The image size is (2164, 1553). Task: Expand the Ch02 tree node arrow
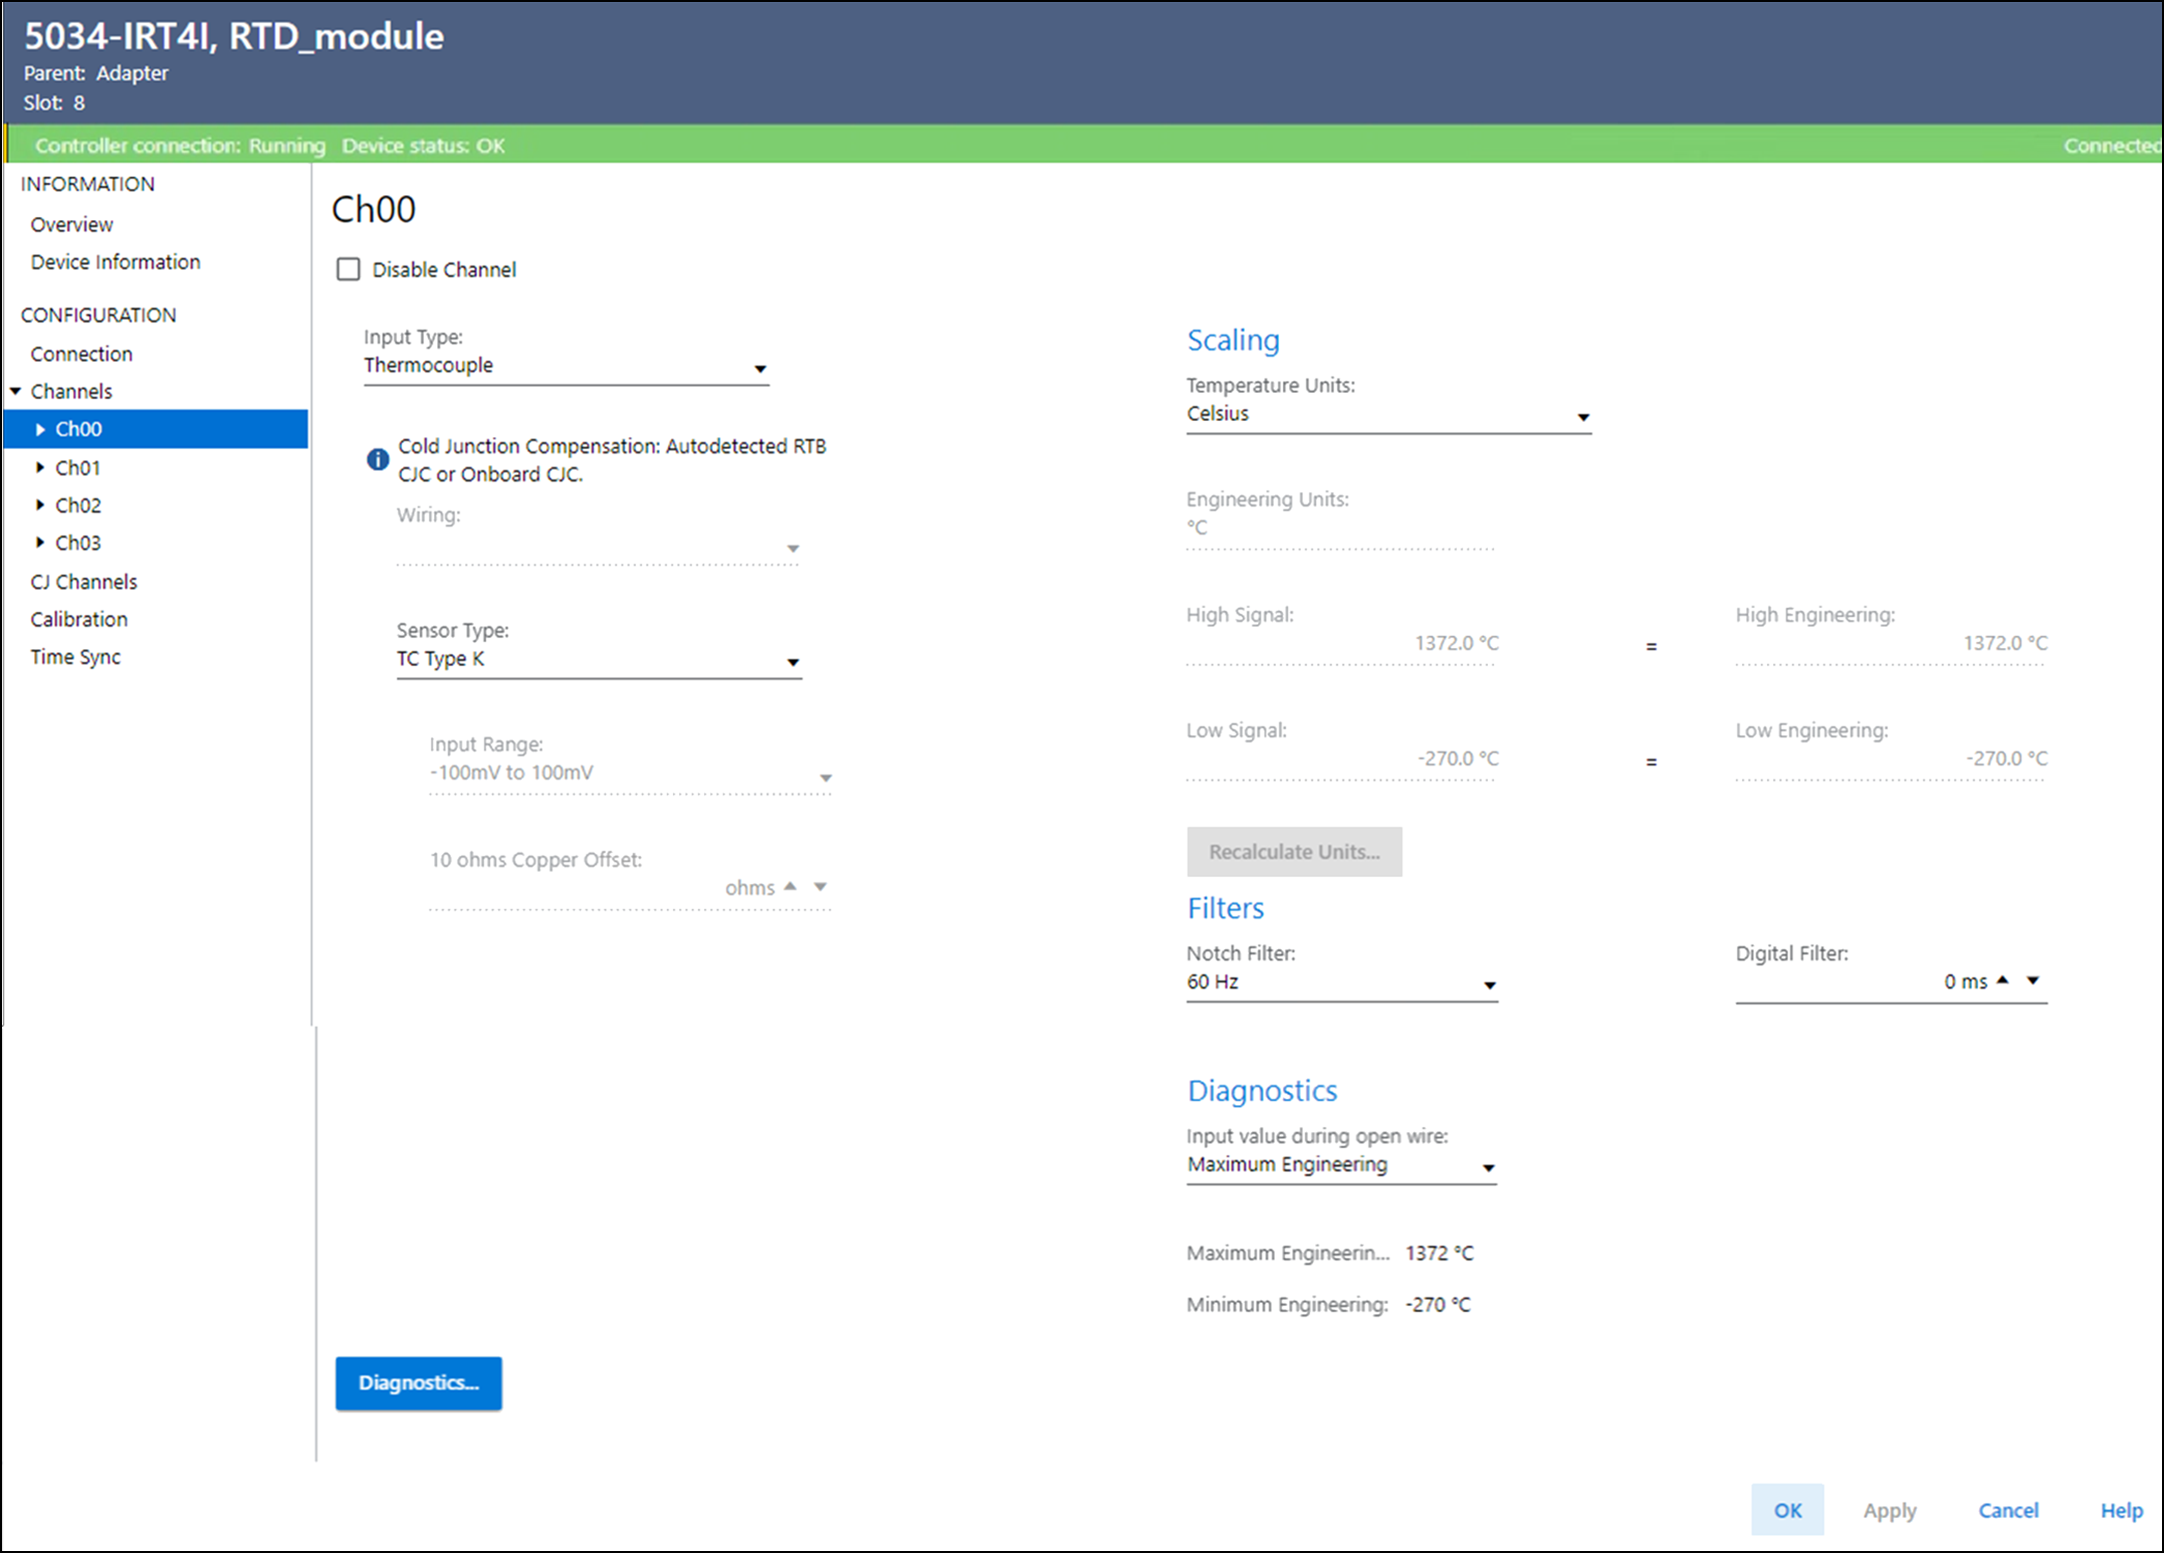pyautogui.click(x=40, y=505)
